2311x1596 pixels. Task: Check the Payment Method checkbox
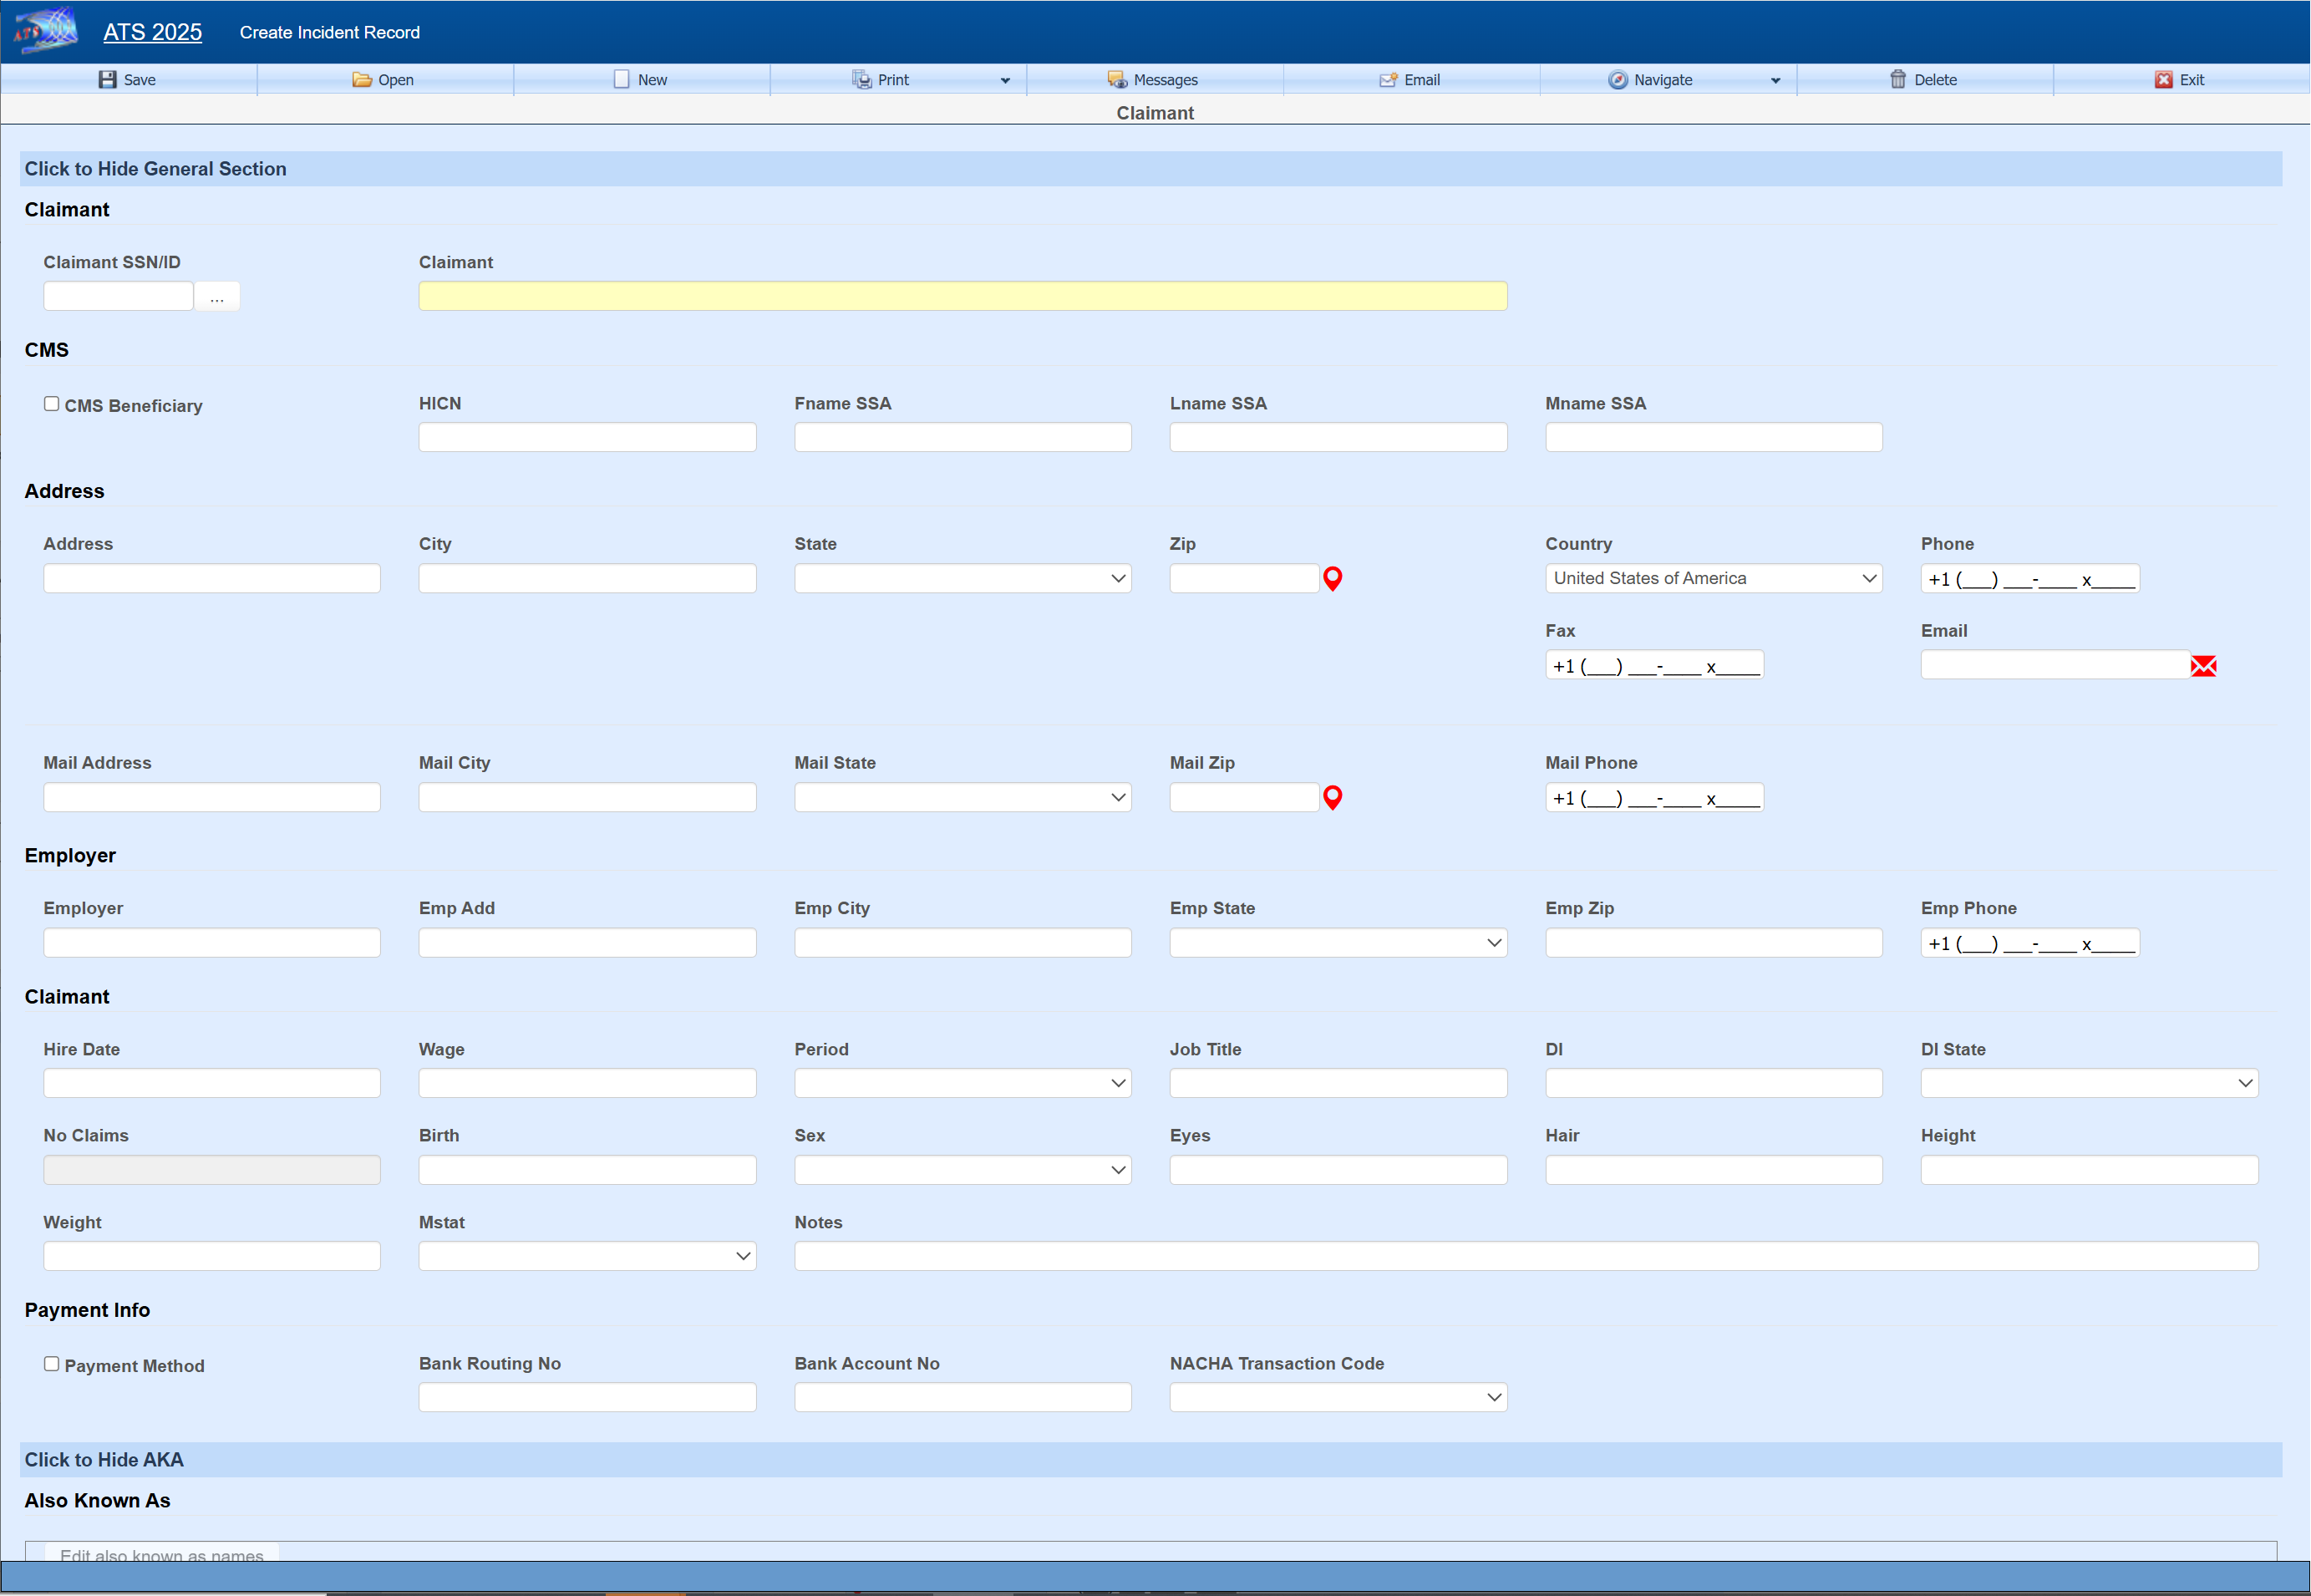[51, 1364]
